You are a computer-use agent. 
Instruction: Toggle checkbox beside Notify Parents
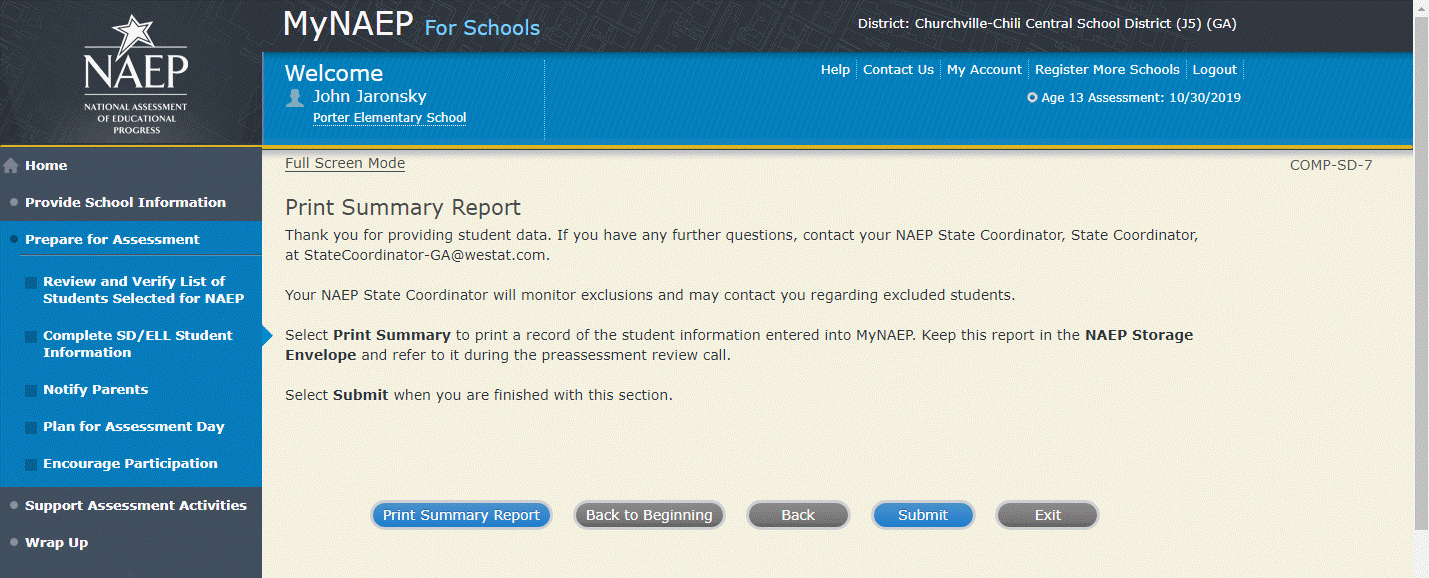[32, 390]
